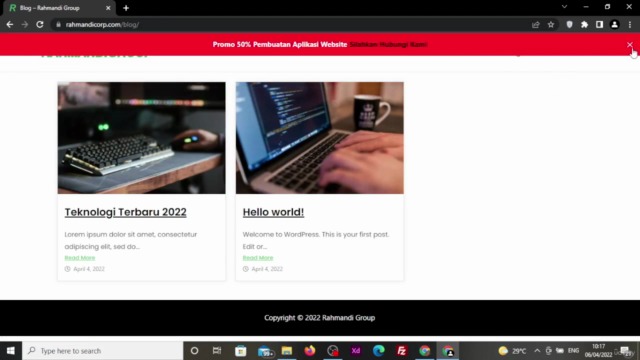Open the 29°C weather widget
The image size is (640, 360).
513,351
